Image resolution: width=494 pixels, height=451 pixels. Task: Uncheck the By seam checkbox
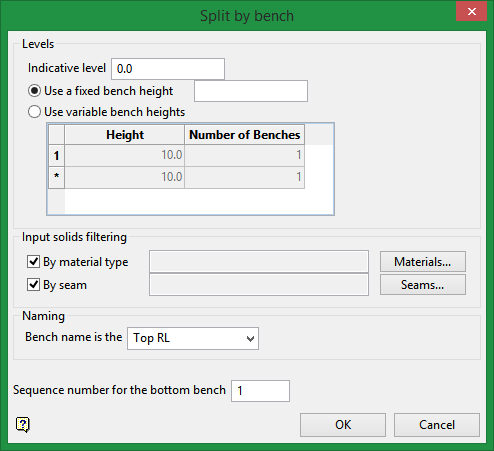(33, 285)
